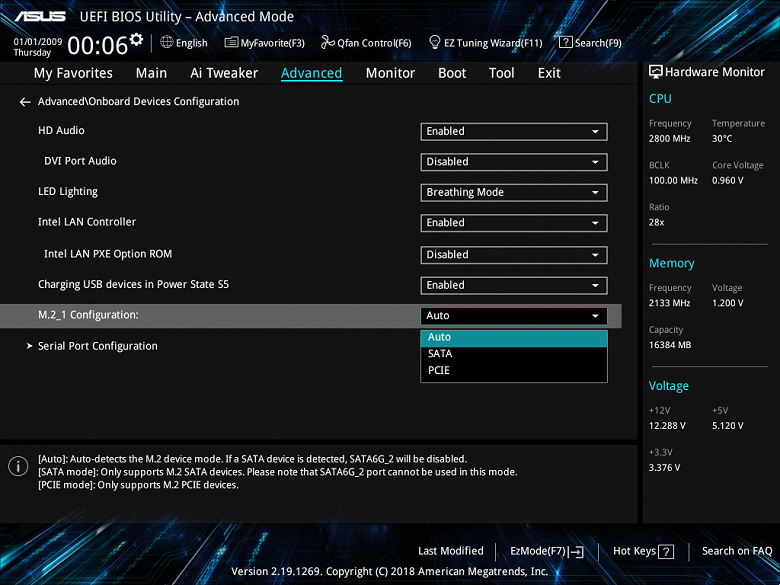
Task: Click the 2800 MHz CPU frequency value
Action: 670,139
